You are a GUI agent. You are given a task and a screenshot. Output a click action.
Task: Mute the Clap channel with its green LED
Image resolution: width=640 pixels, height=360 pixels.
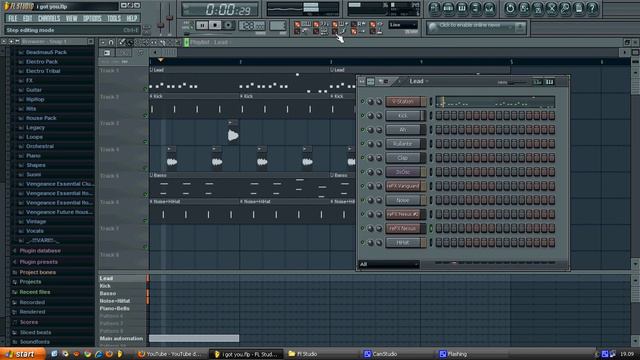362,158
